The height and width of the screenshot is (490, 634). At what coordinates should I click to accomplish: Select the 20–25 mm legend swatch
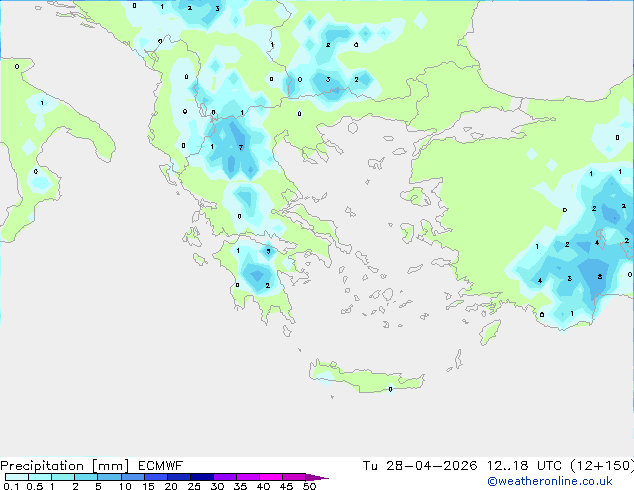point(179,477)
